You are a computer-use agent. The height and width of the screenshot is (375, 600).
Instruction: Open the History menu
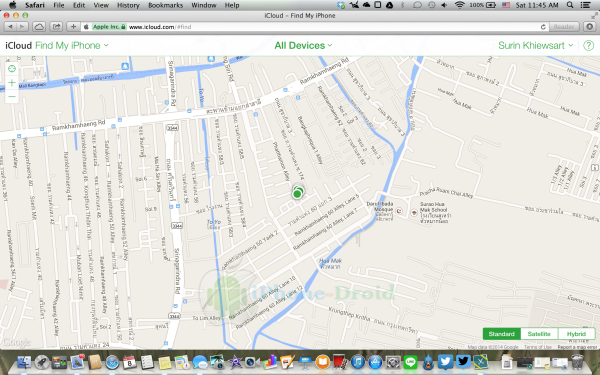(x=128, y=5)
